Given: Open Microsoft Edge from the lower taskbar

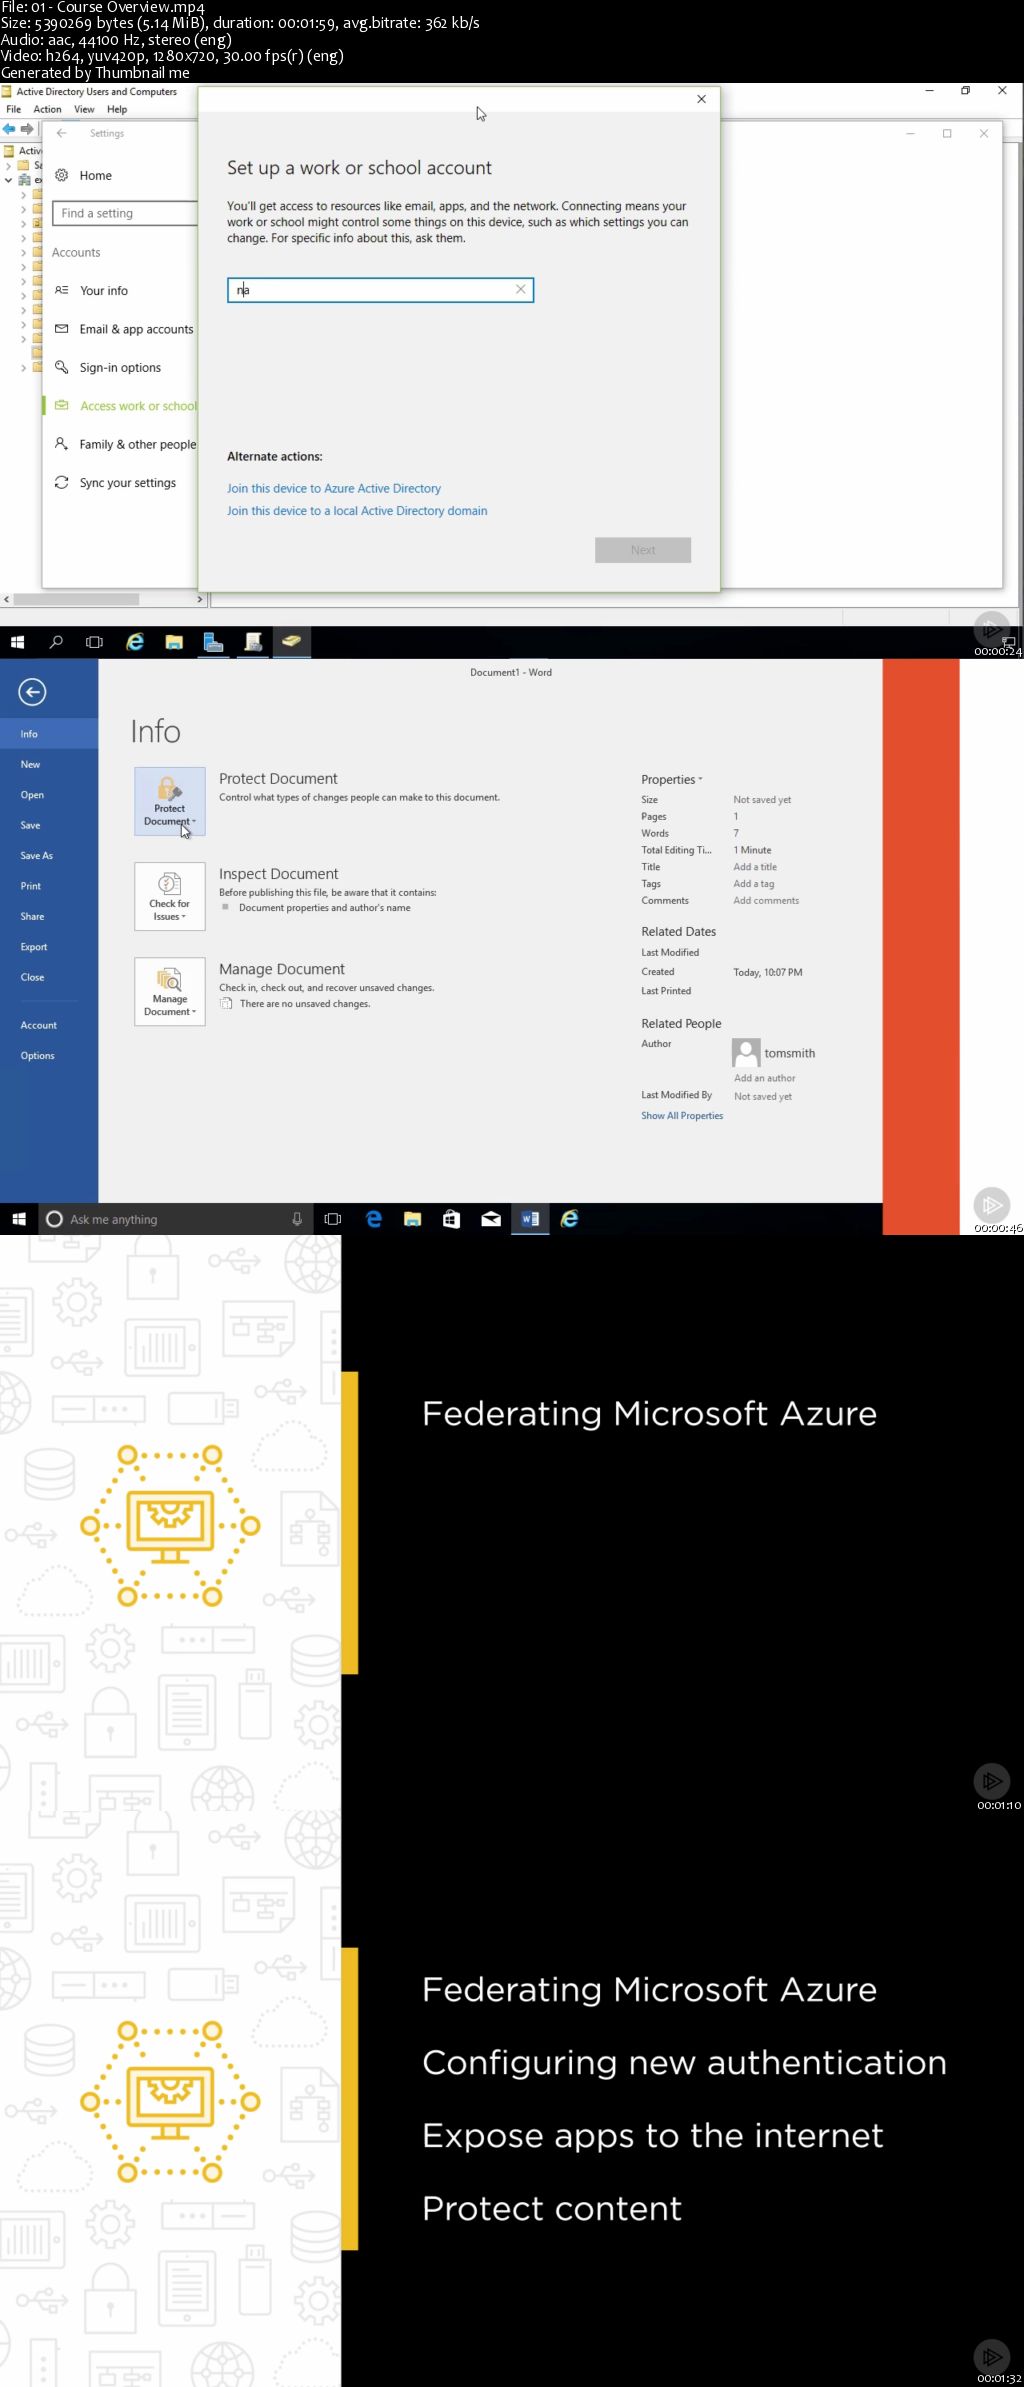Looking at the screenshot, I should (373, 1219).
